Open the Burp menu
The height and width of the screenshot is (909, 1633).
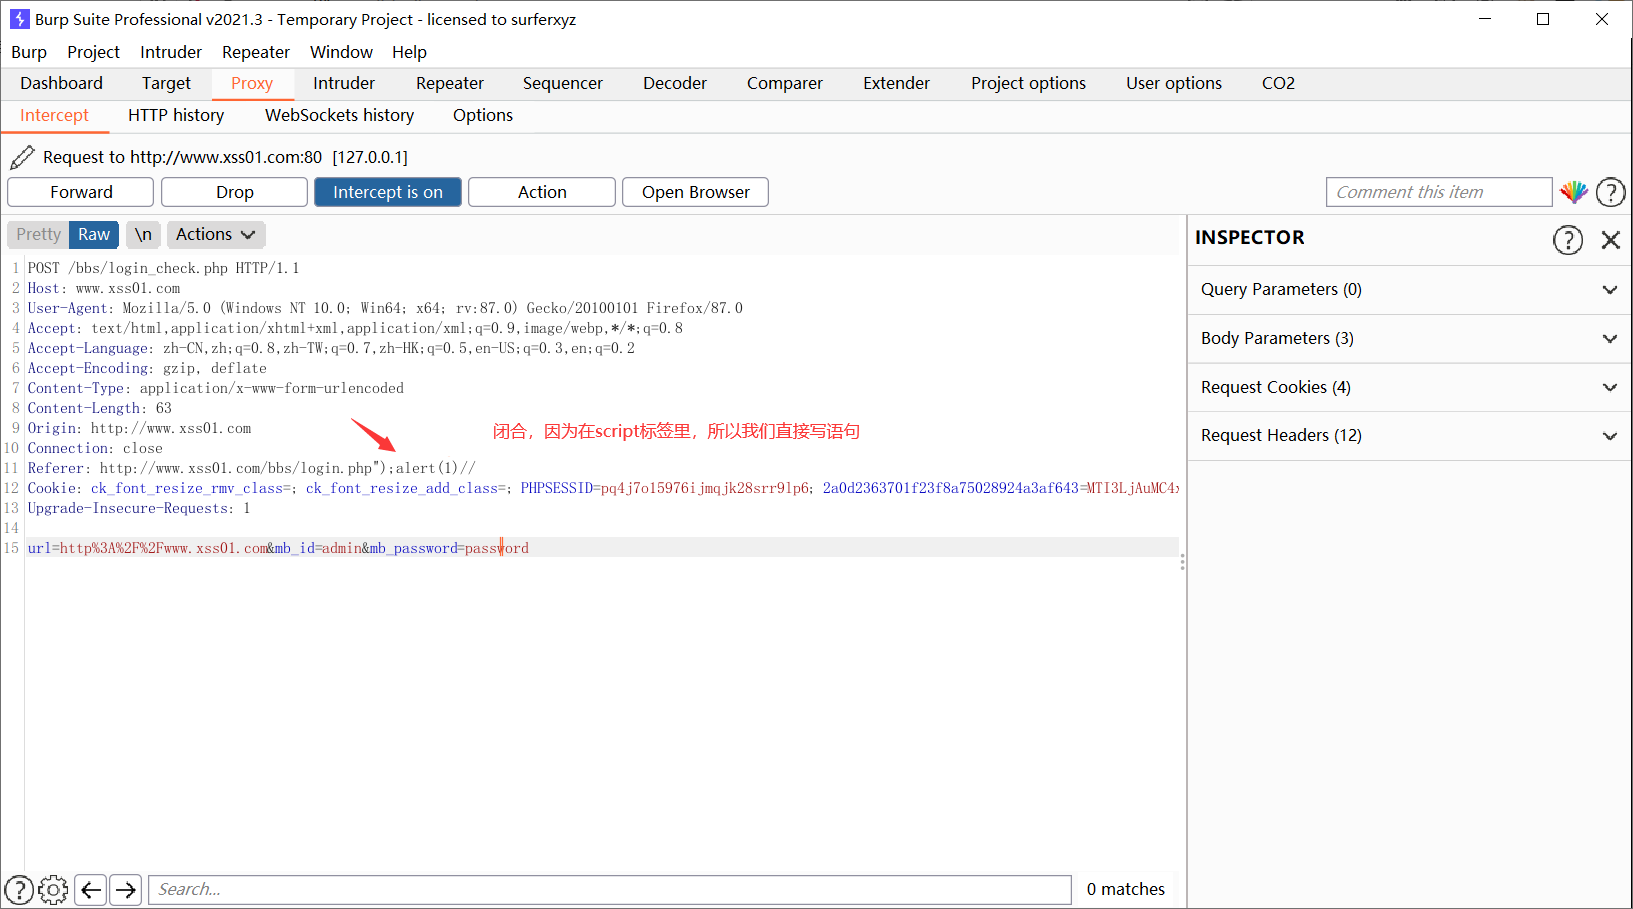29,52
